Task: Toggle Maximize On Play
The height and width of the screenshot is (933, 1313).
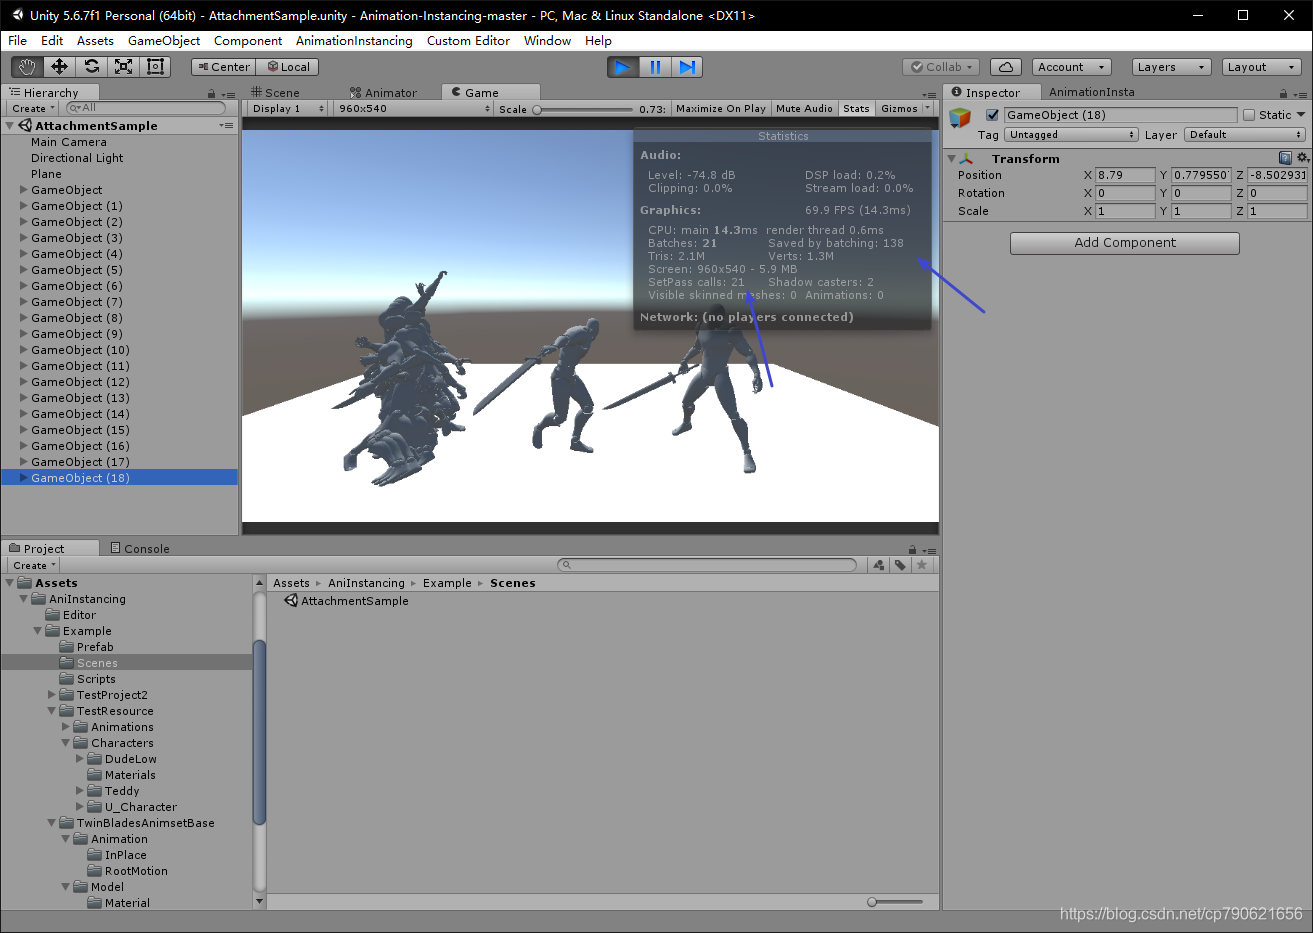Action: (720, 108)
